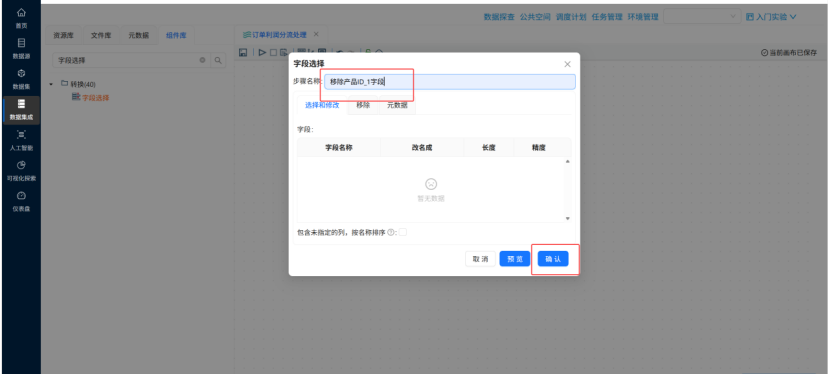Open the empty dropdown box beside 环境管理
This screenshot has width=830, height=374.
tap(702, 17)
